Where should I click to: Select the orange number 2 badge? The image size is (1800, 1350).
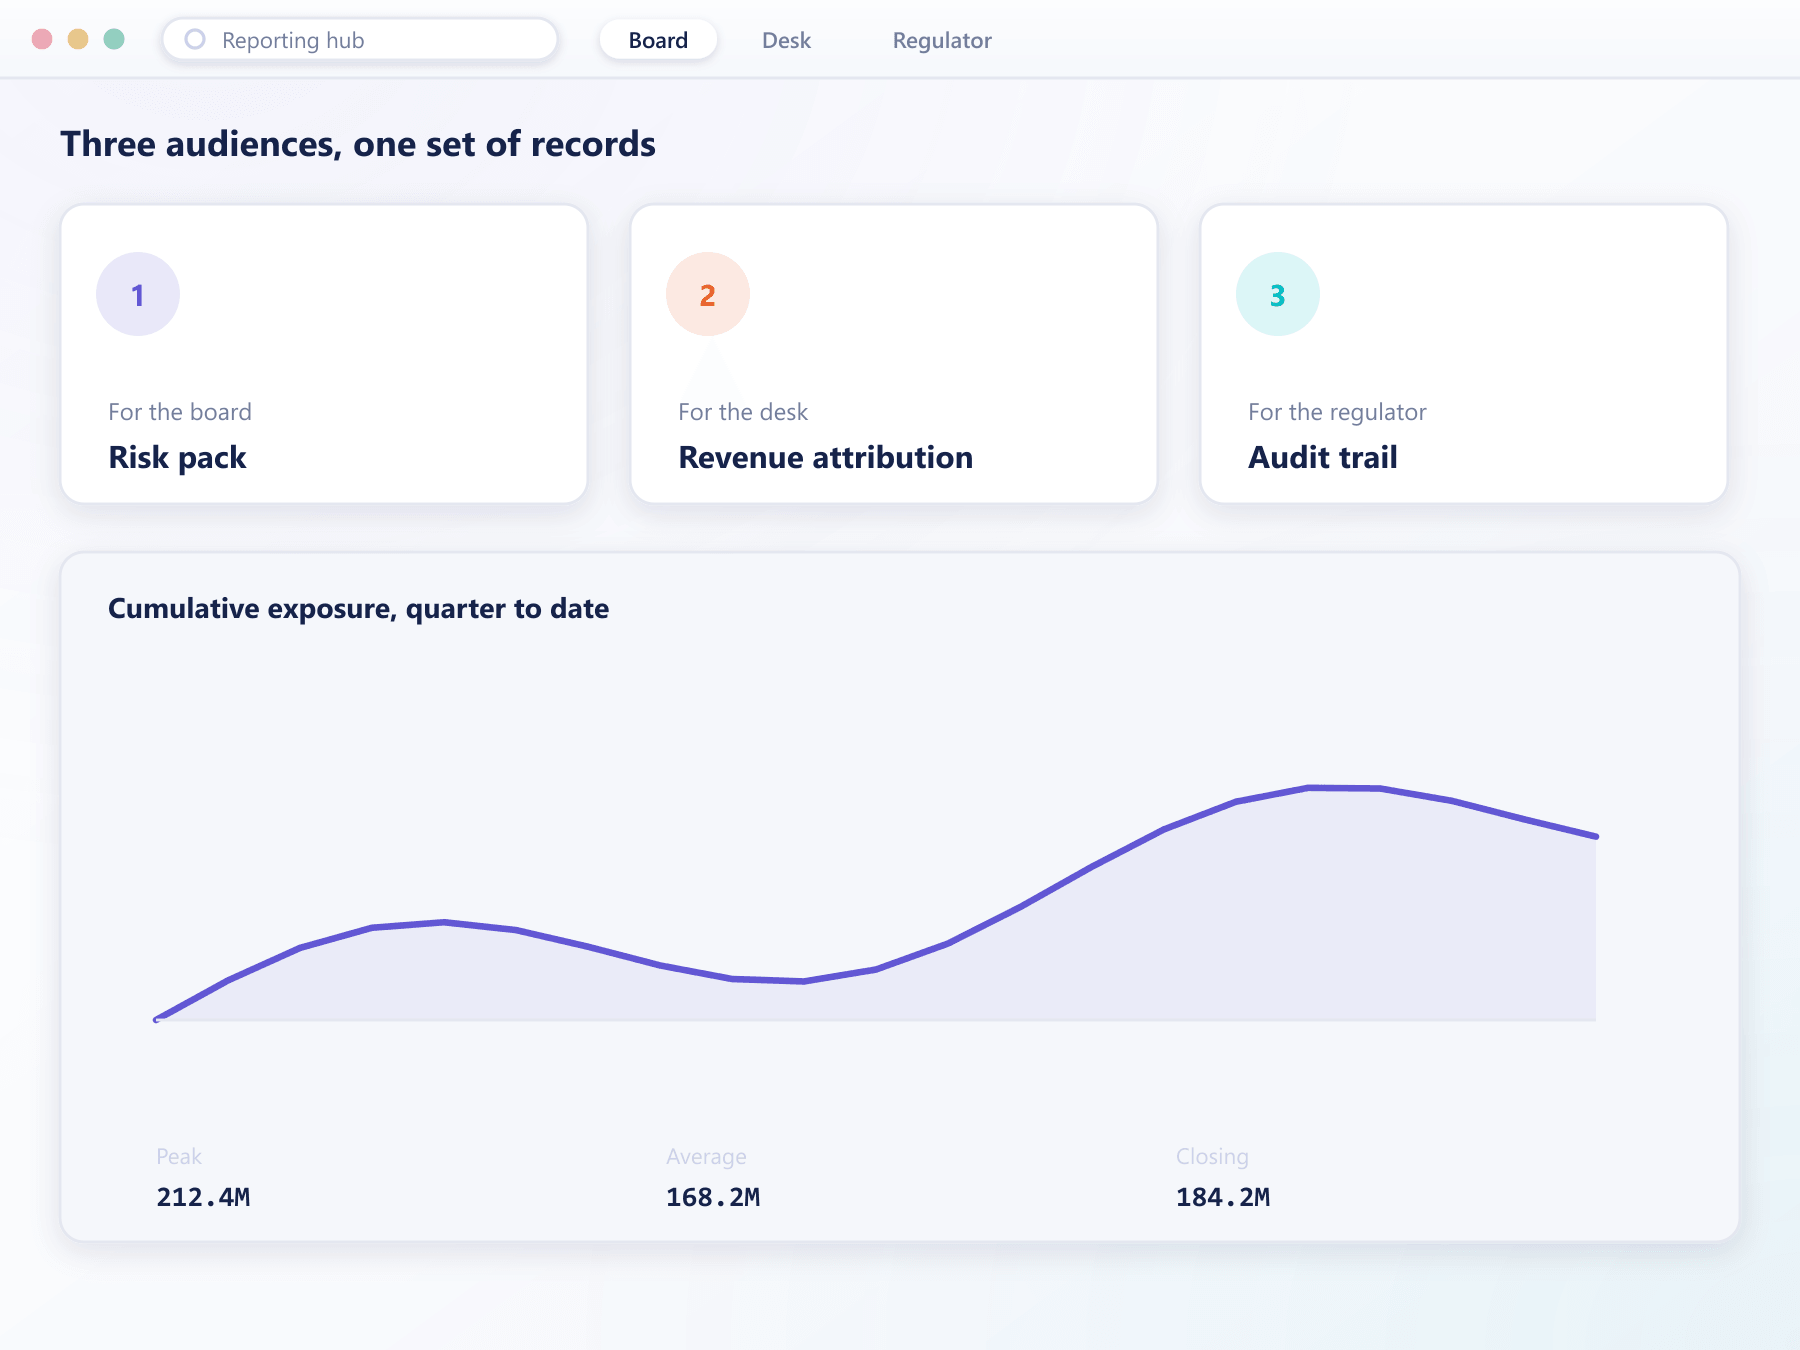(708, 294)
